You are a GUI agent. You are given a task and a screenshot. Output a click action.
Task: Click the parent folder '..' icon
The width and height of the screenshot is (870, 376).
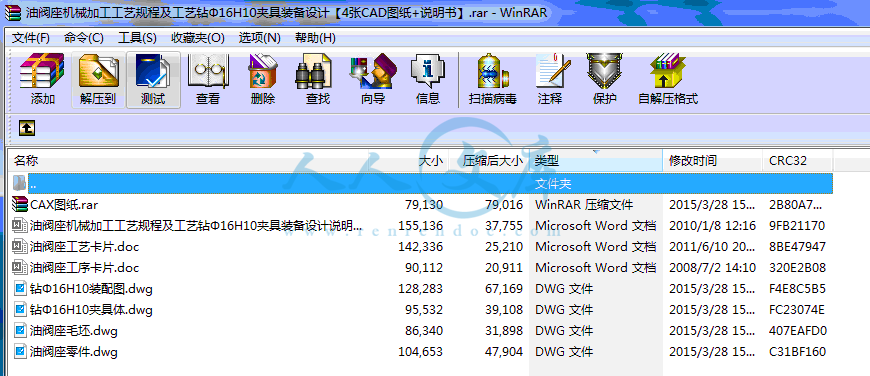click(x=20, y=184)
